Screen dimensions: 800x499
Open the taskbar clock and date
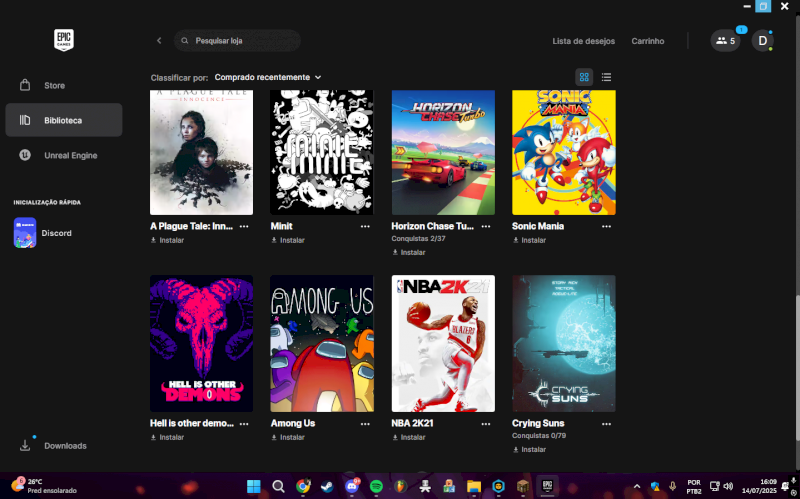point(759,486)
